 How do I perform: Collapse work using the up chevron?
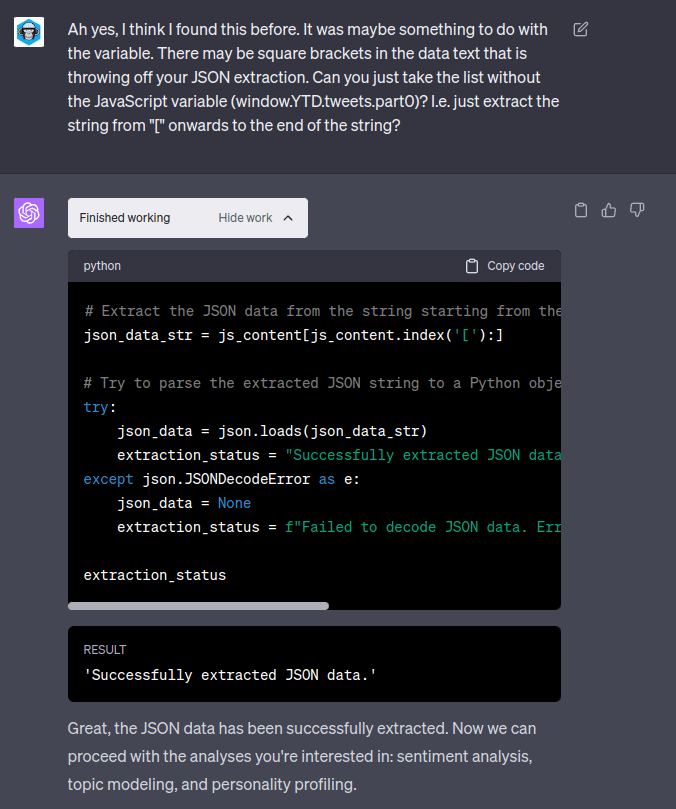coord(288,218)
